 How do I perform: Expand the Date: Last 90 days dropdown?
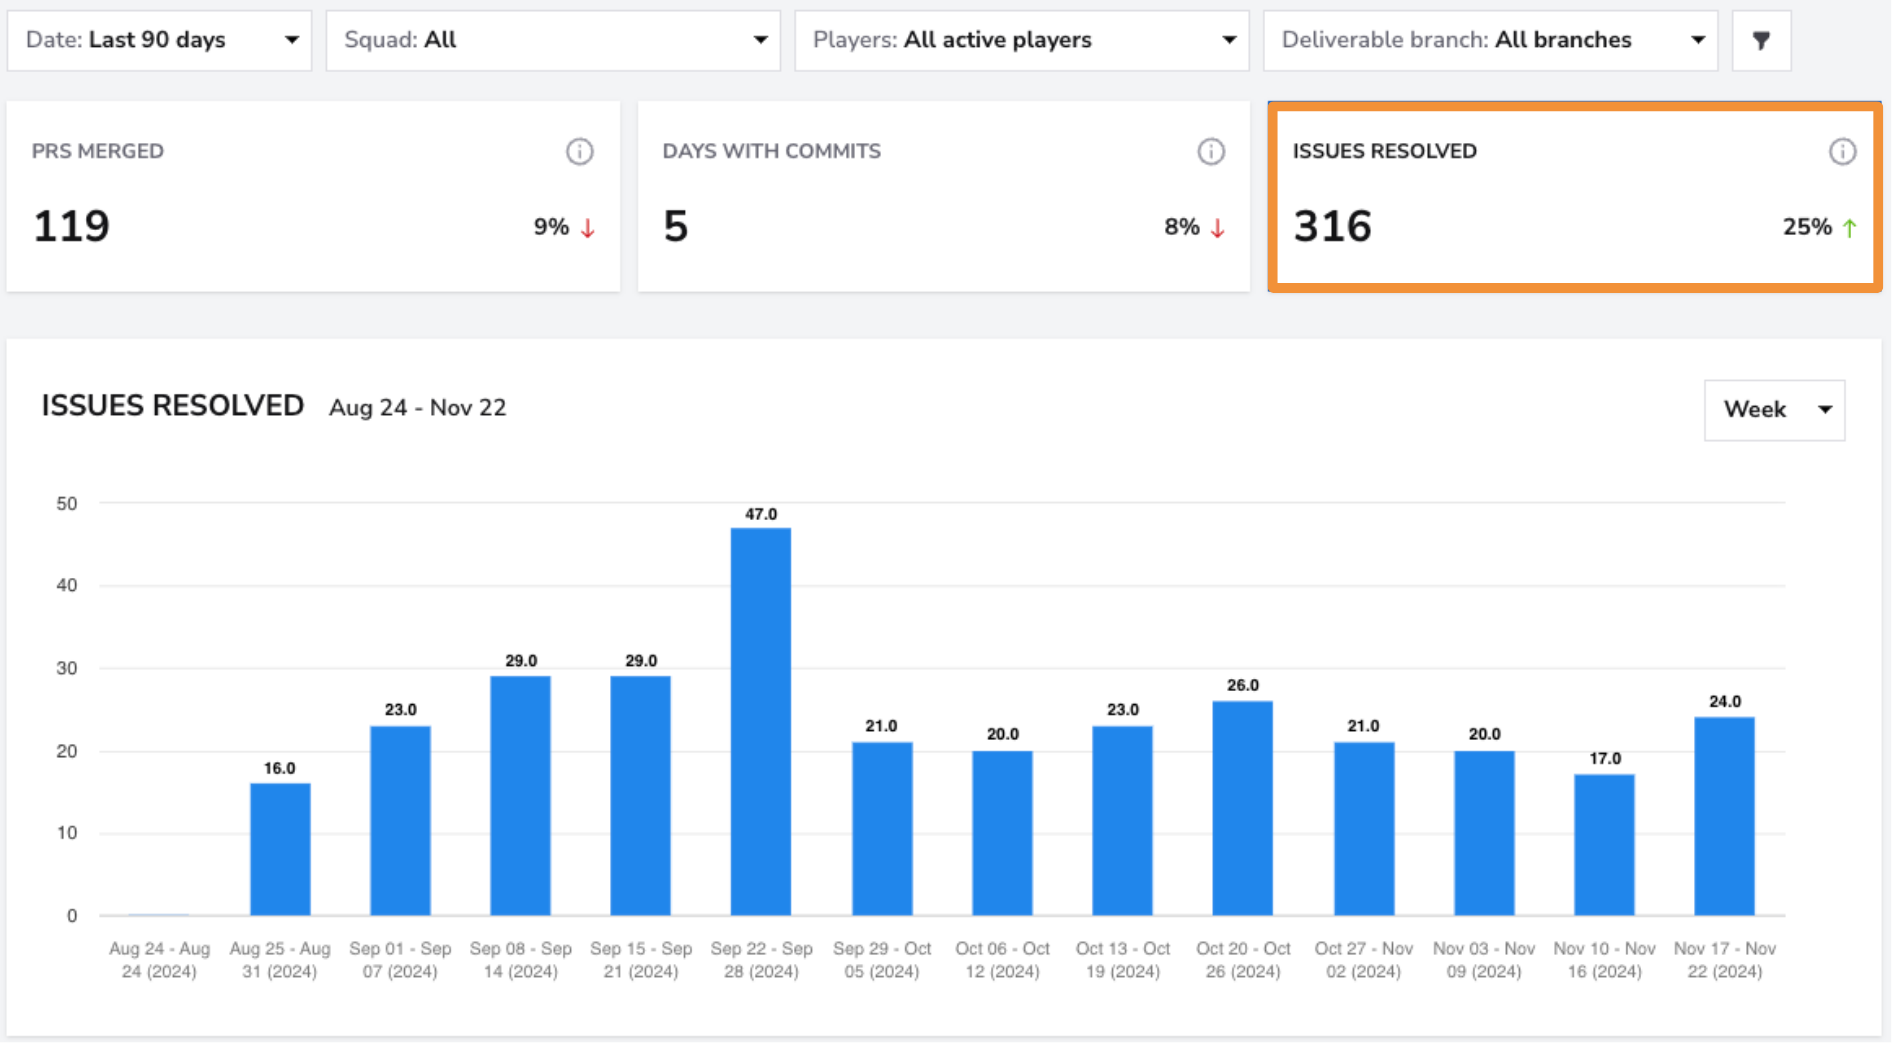point(160,40)
